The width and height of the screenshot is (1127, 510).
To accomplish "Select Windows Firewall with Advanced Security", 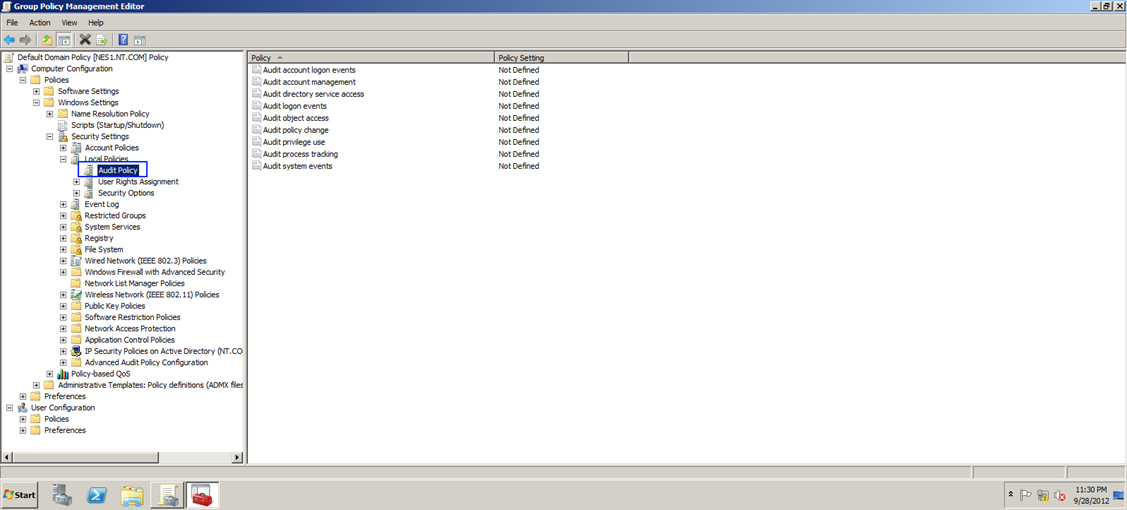I will pyautogui.click(x=155, y=272).
